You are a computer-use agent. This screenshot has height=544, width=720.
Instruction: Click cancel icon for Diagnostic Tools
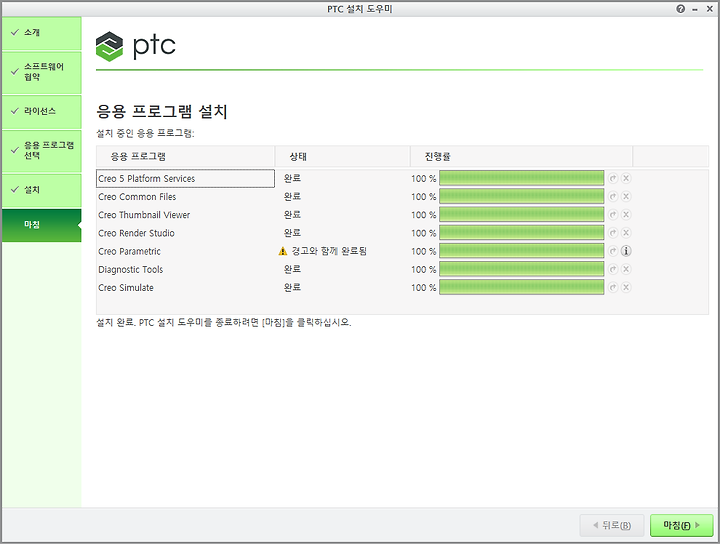click(626, 269)
